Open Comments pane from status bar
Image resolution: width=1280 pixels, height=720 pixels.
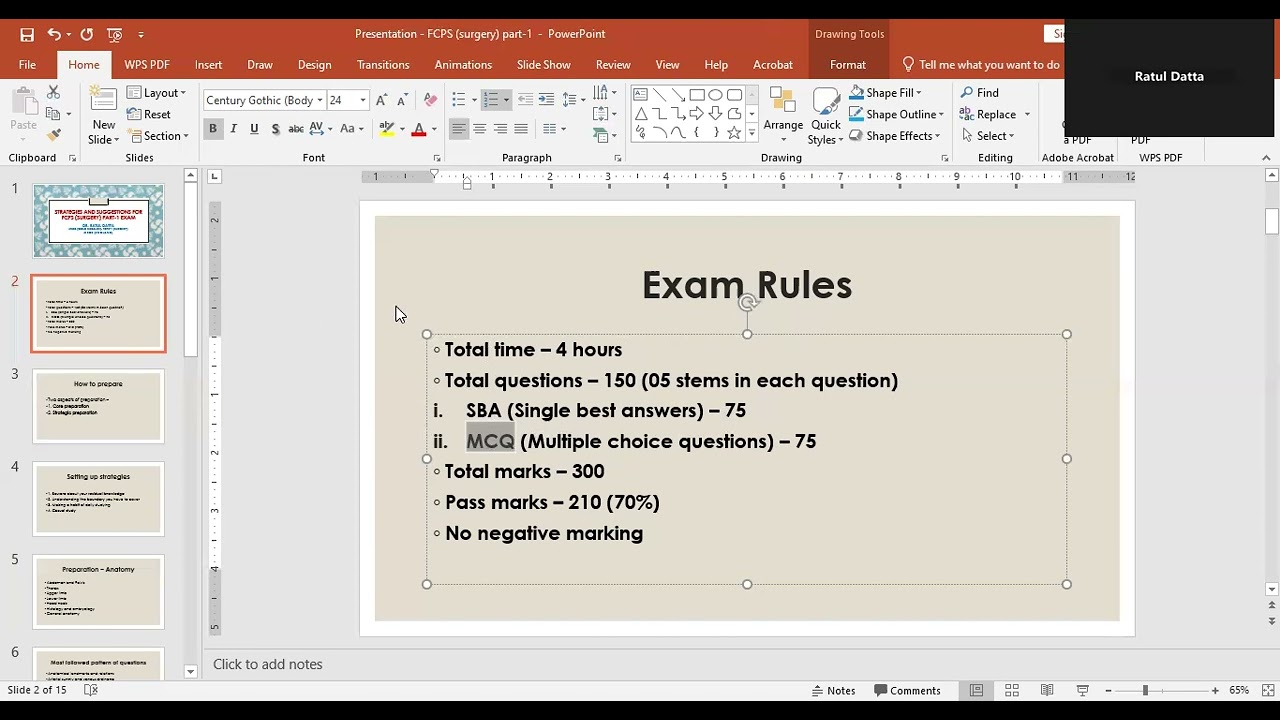[907, 690]
